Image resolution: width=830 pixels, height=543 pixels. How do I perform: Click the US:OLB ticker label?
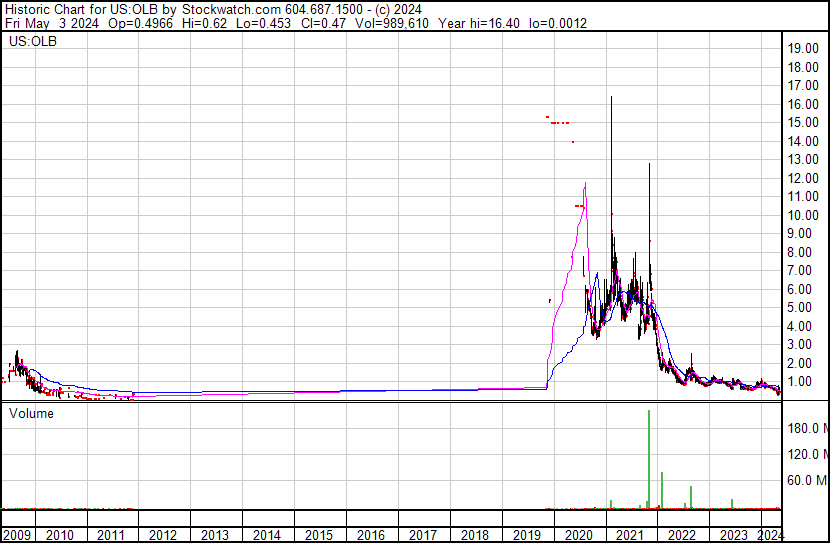click(x=32, y=42)
